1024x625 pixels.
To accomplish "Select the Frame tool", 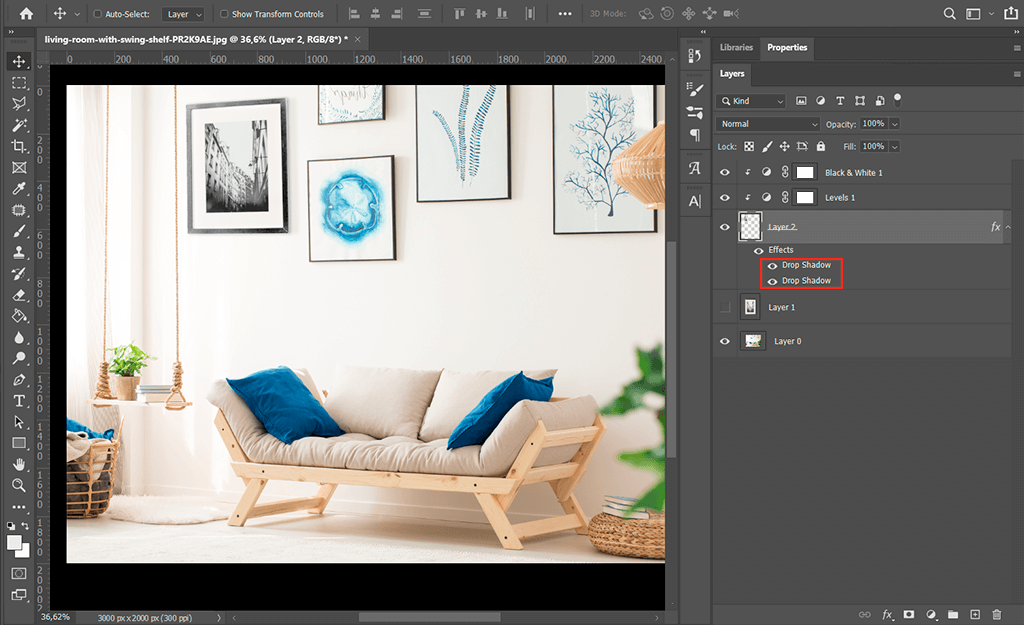I will pyautogui.click(x=19, y=168).
